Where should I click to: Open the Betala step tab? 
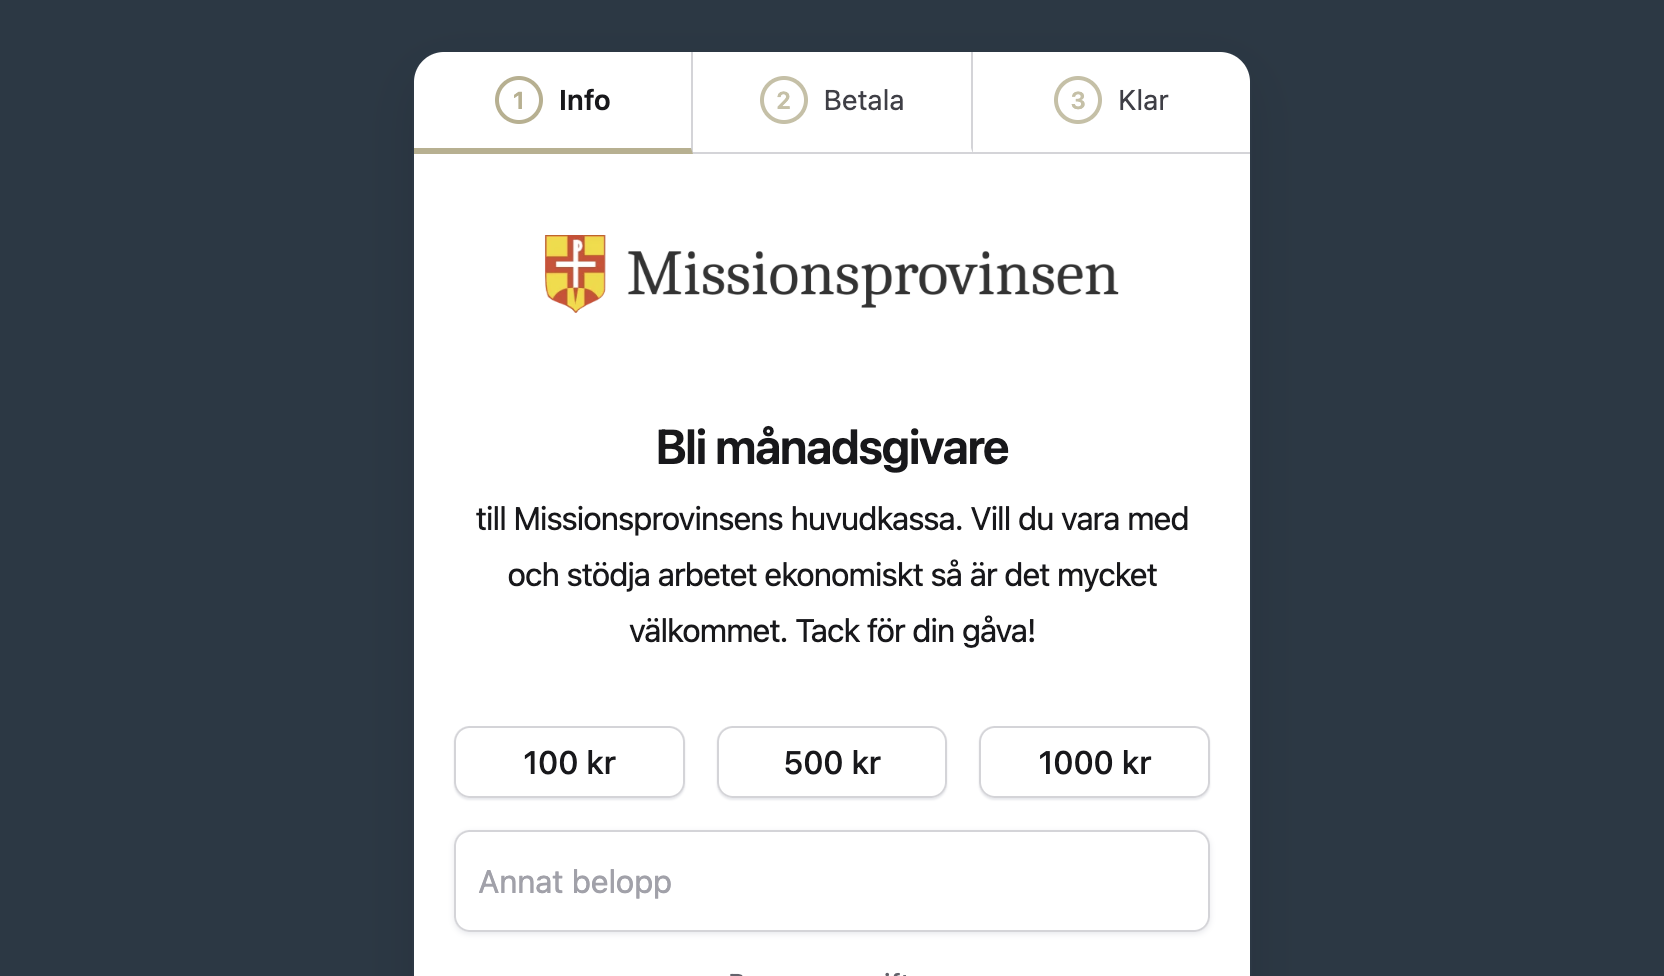863,100
